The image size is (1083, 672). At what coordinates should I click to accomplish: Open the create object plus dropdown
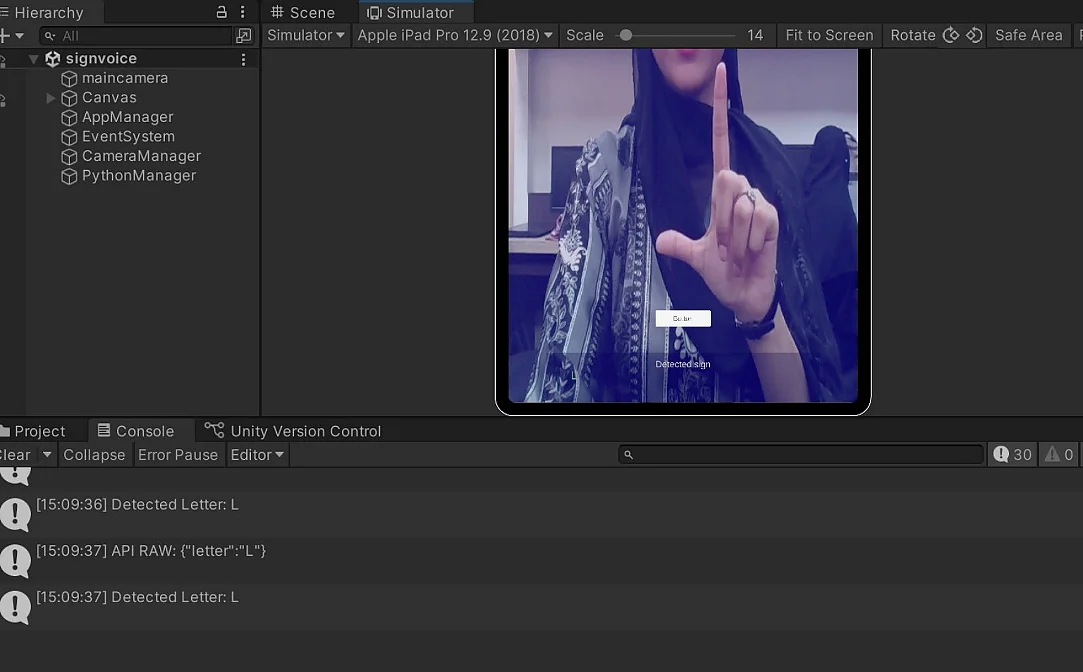pos(12,35)
